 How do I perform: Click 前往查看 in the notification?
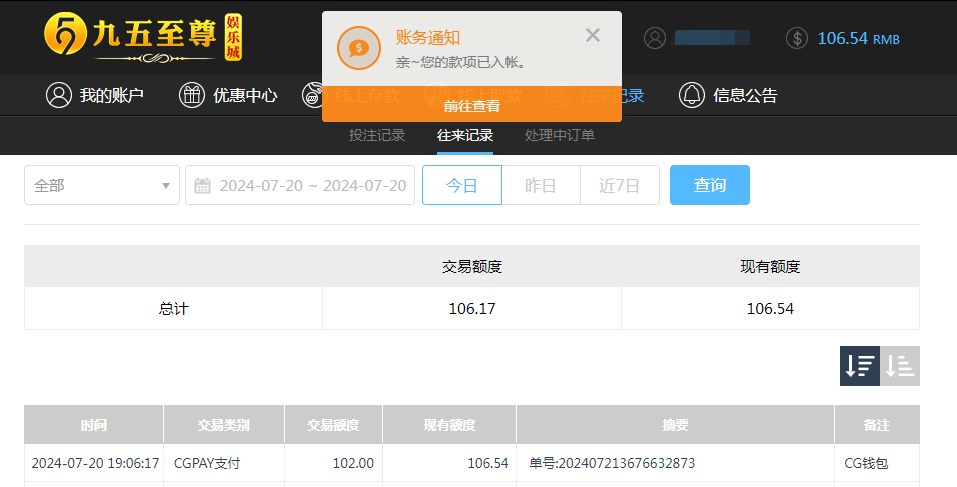pos(471,105)
